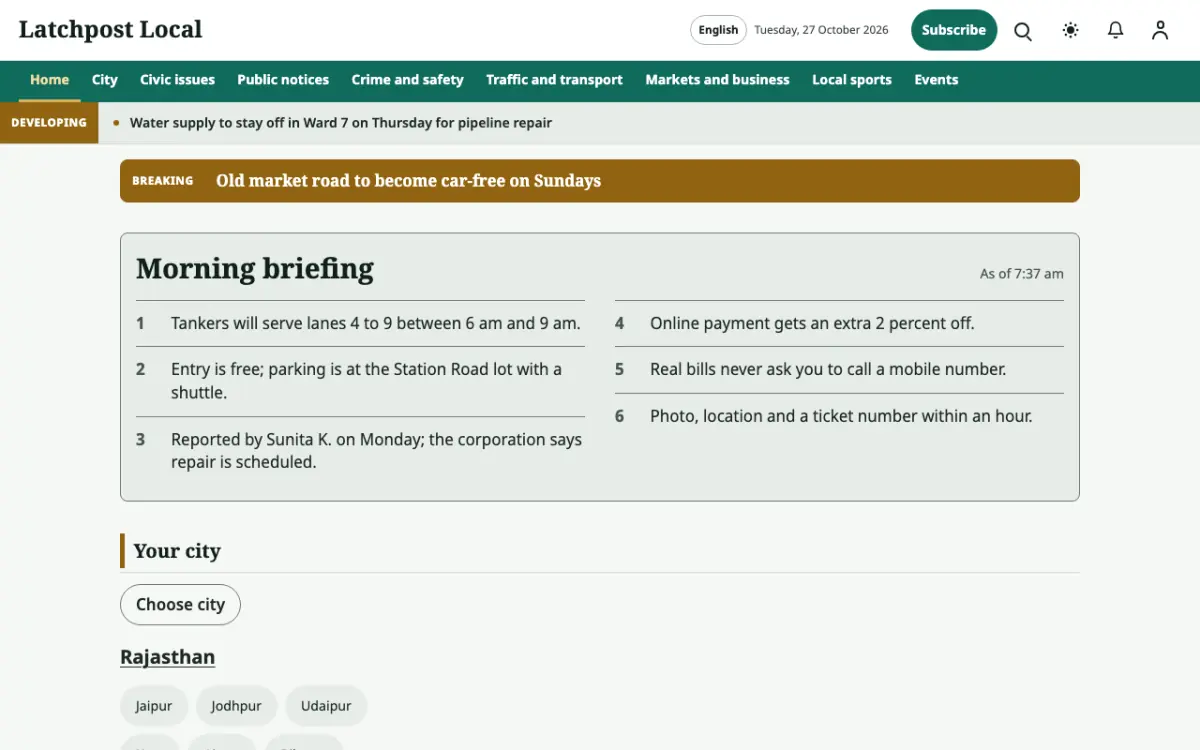Open the search icon in header

(x=1023, y=30)
